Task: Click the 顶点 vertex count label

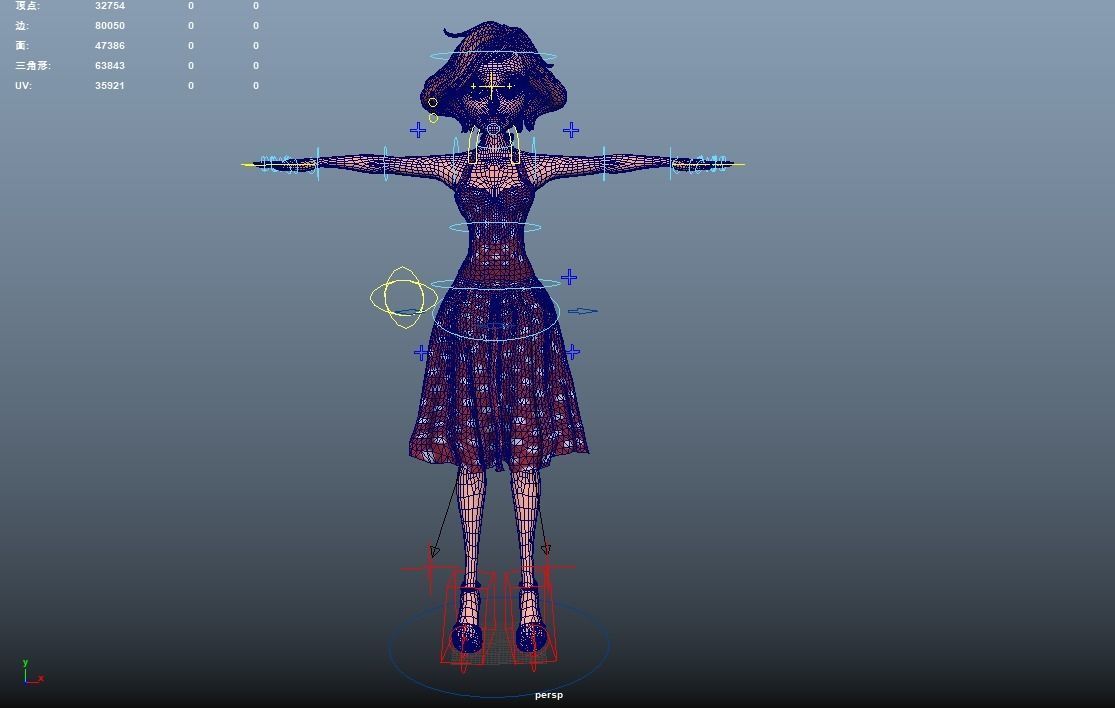Action: pyautogui.click(x=28, y=6)
